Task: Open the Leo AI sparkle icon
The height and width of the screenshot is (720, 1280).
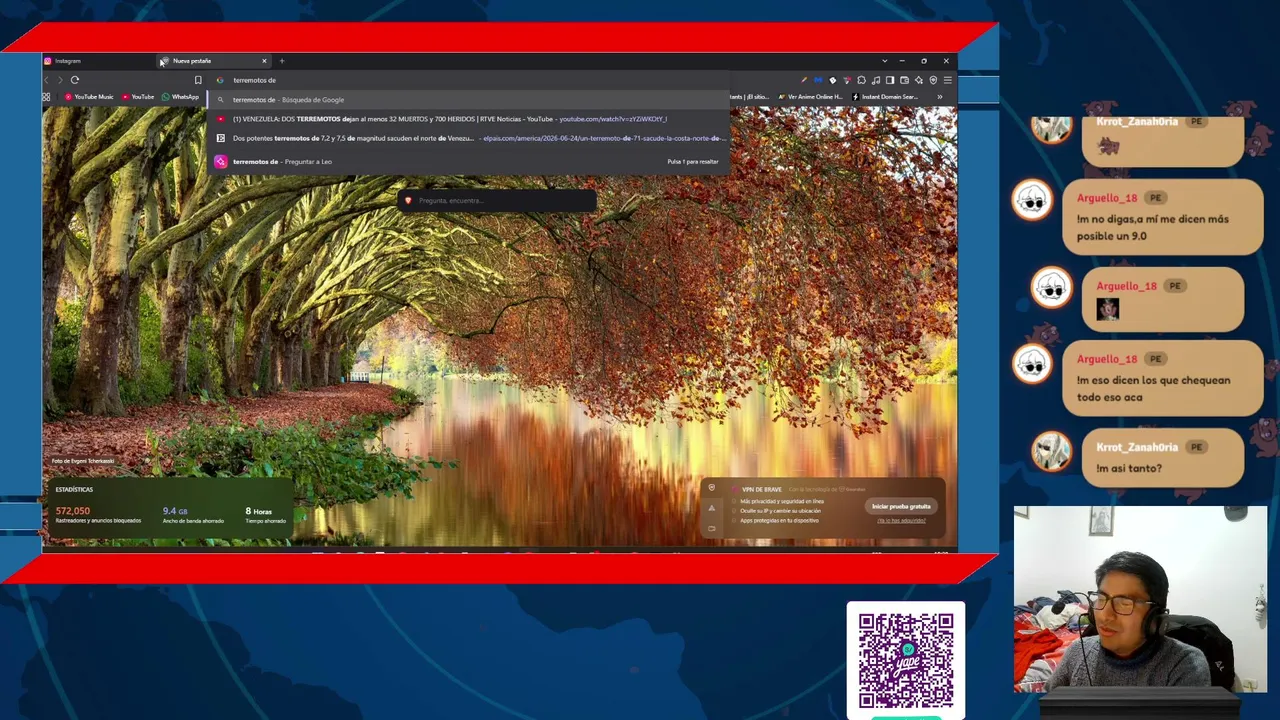Action: (x=919, y=80)
